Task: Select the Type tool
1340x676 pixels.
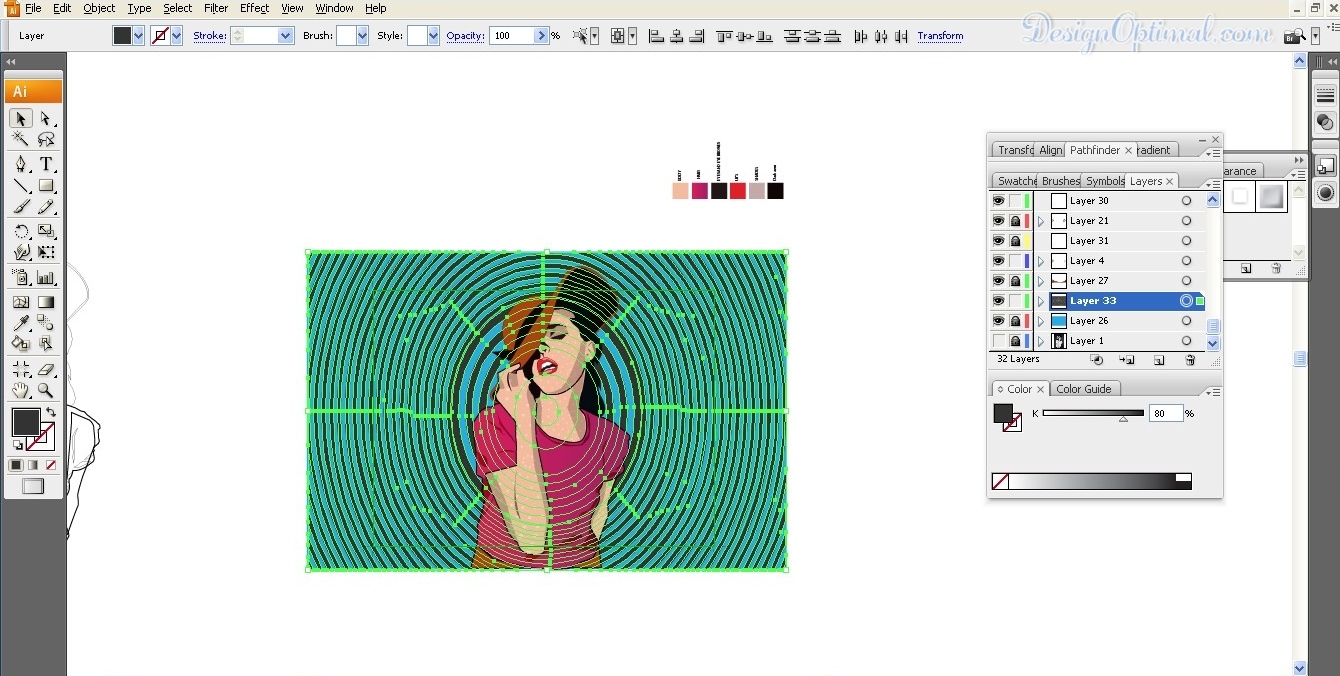Action: (46, 164)
